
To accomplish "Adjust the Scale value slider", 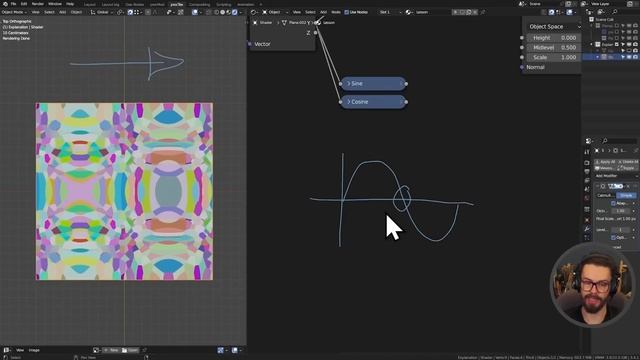I will (x=554, y=58).
